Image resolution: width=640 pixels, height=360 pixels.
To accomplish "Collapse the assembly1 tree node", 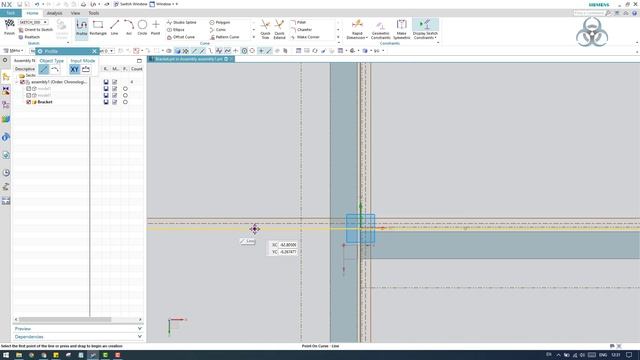I will tap(17, 82).
